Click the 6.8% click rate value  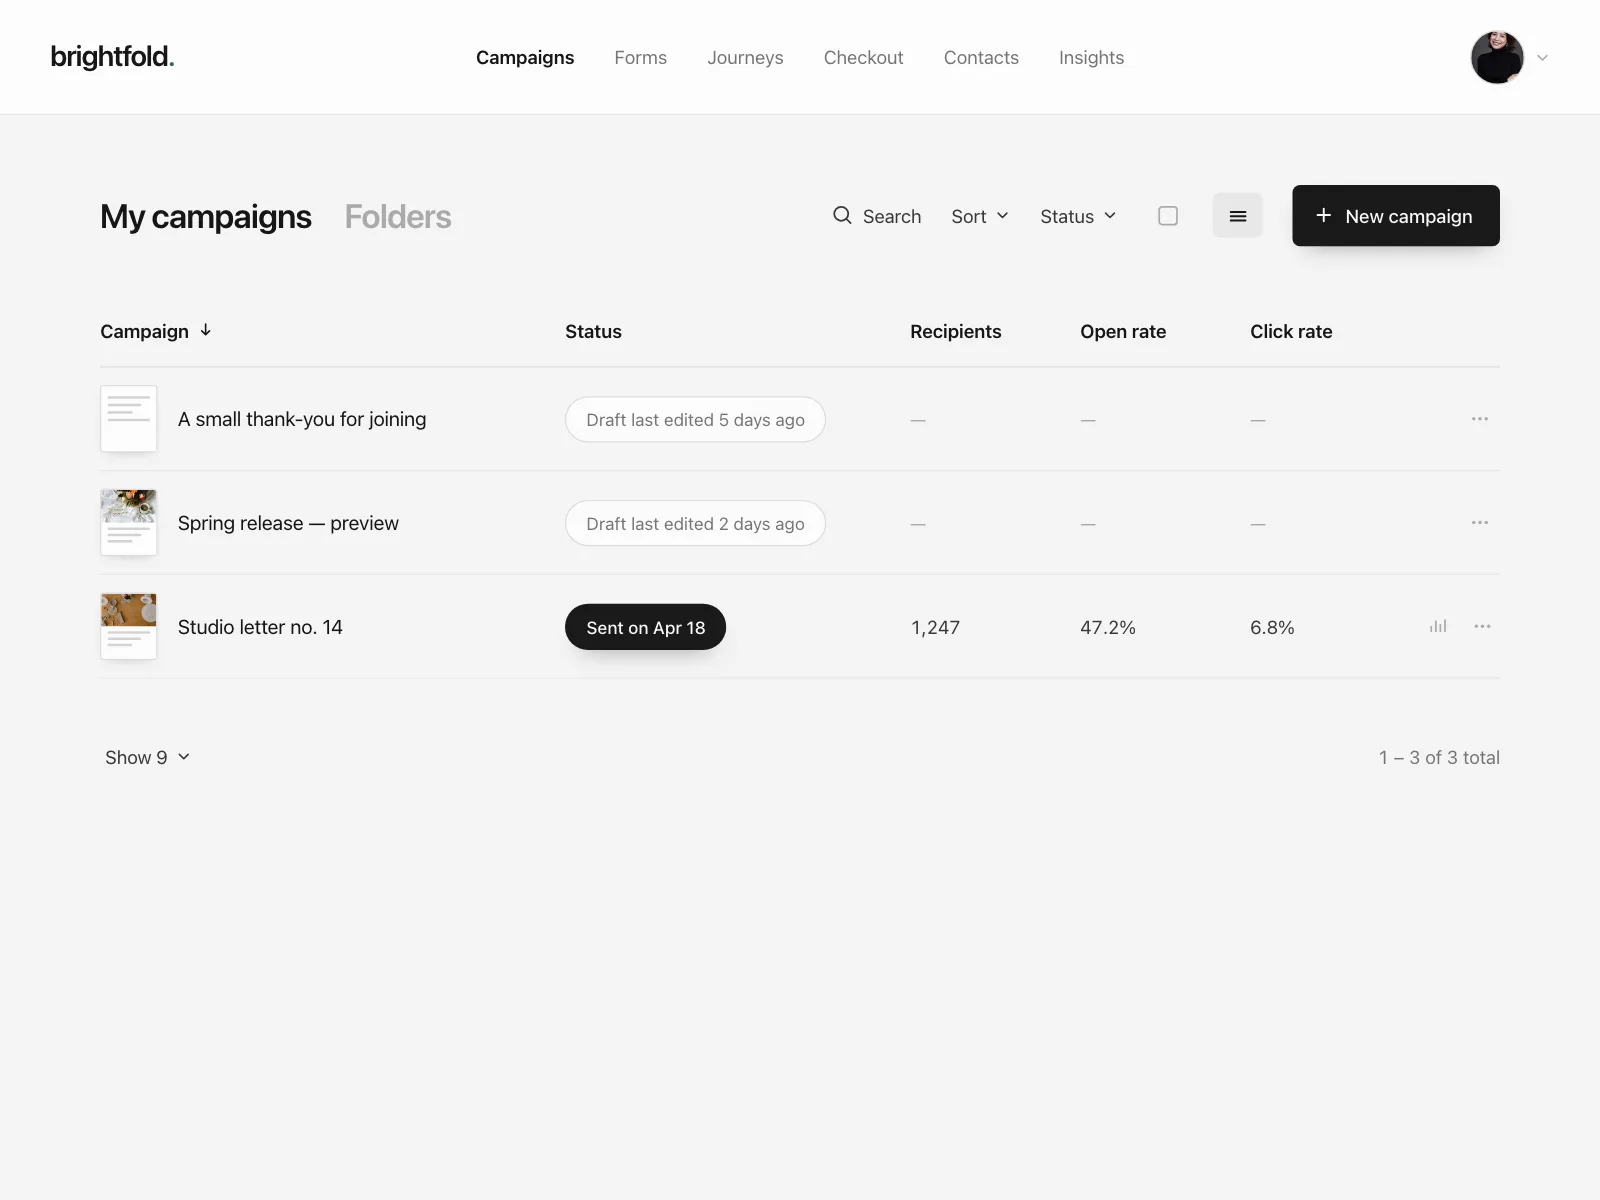click(x=1272, y=627)
